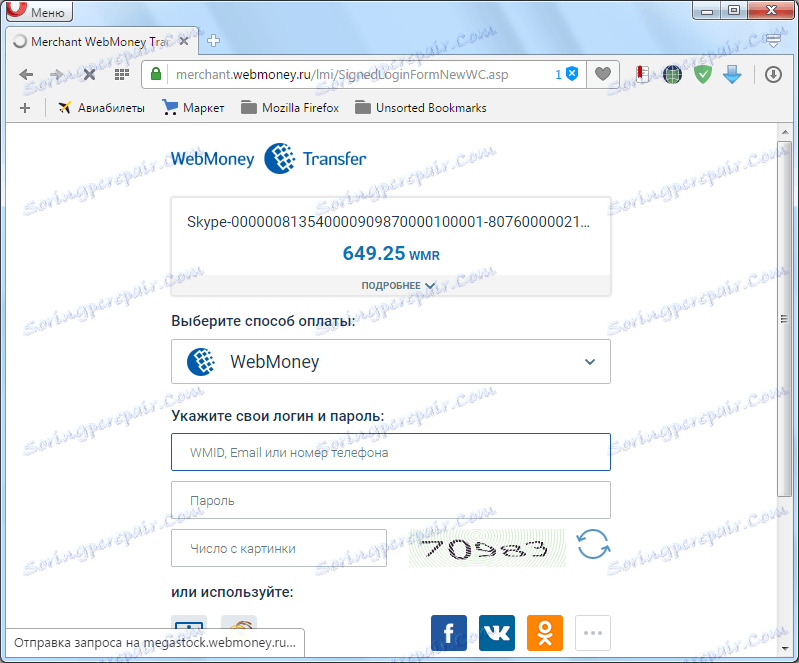This screenshot has width=799, height=663.
Task: Click the red bookmark notebook extension icon
Action: click(x=643, y=74)
